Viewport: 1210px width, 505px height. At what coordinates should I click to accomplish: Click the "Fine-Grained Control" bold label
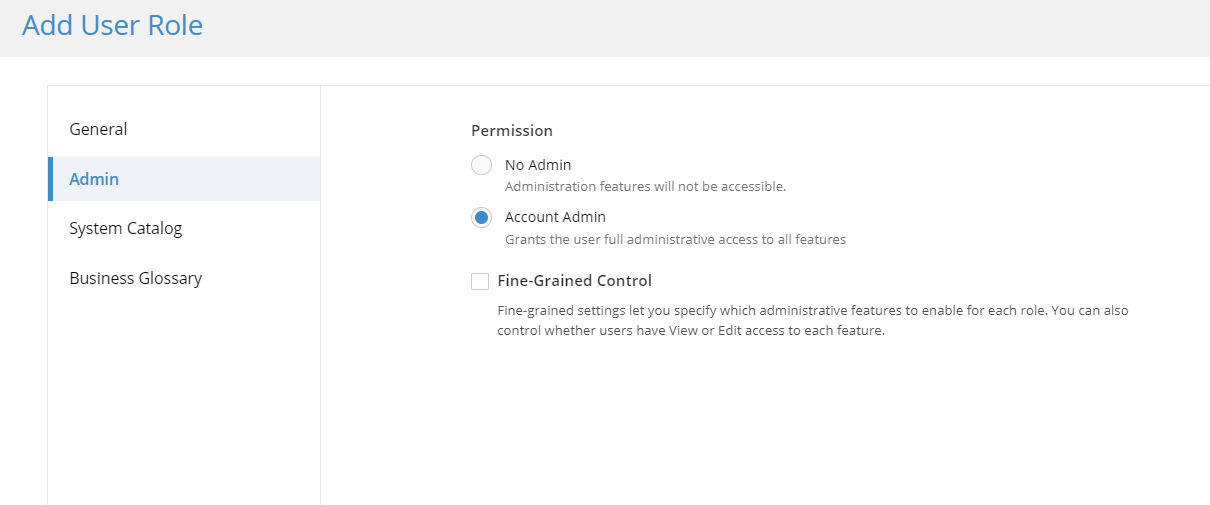[574, 281]
